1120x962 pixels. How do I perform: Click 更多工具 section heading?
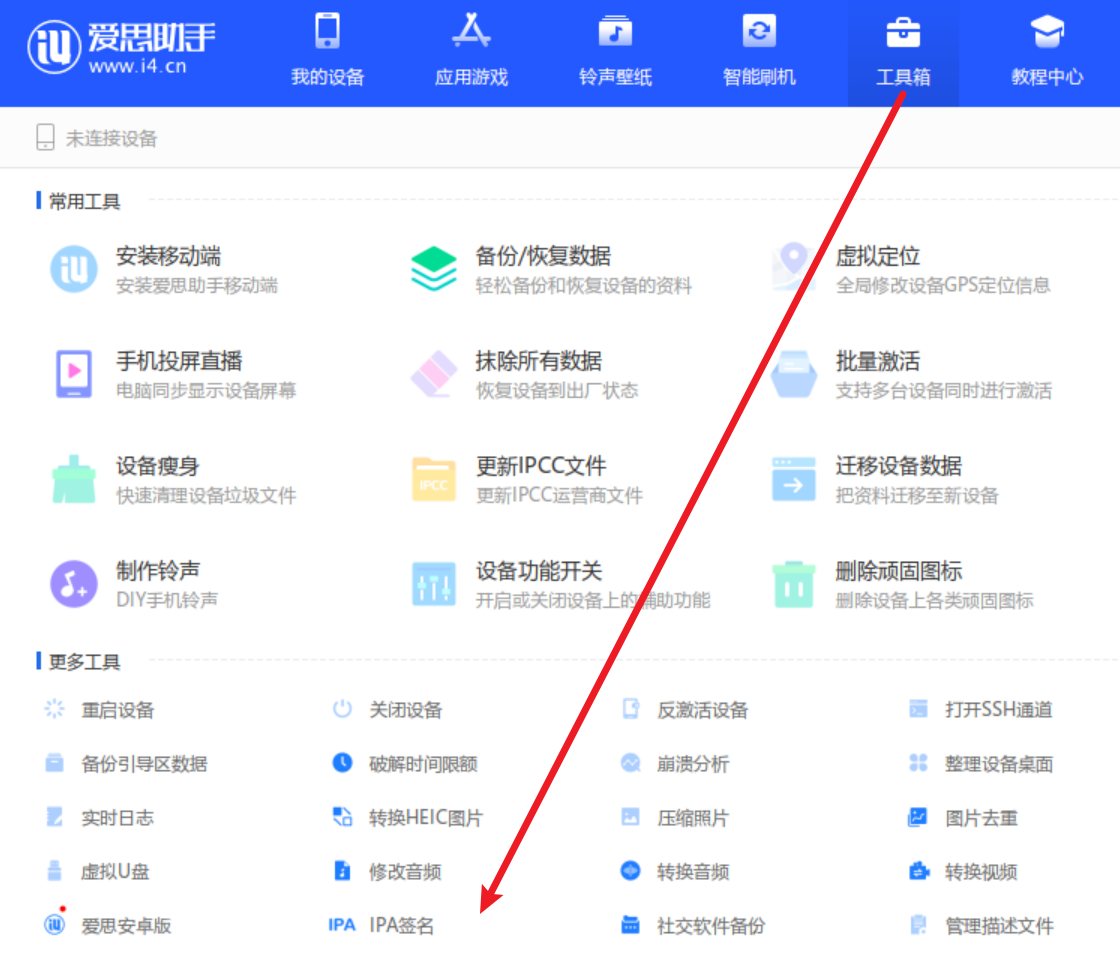click(x=84, y=662)
